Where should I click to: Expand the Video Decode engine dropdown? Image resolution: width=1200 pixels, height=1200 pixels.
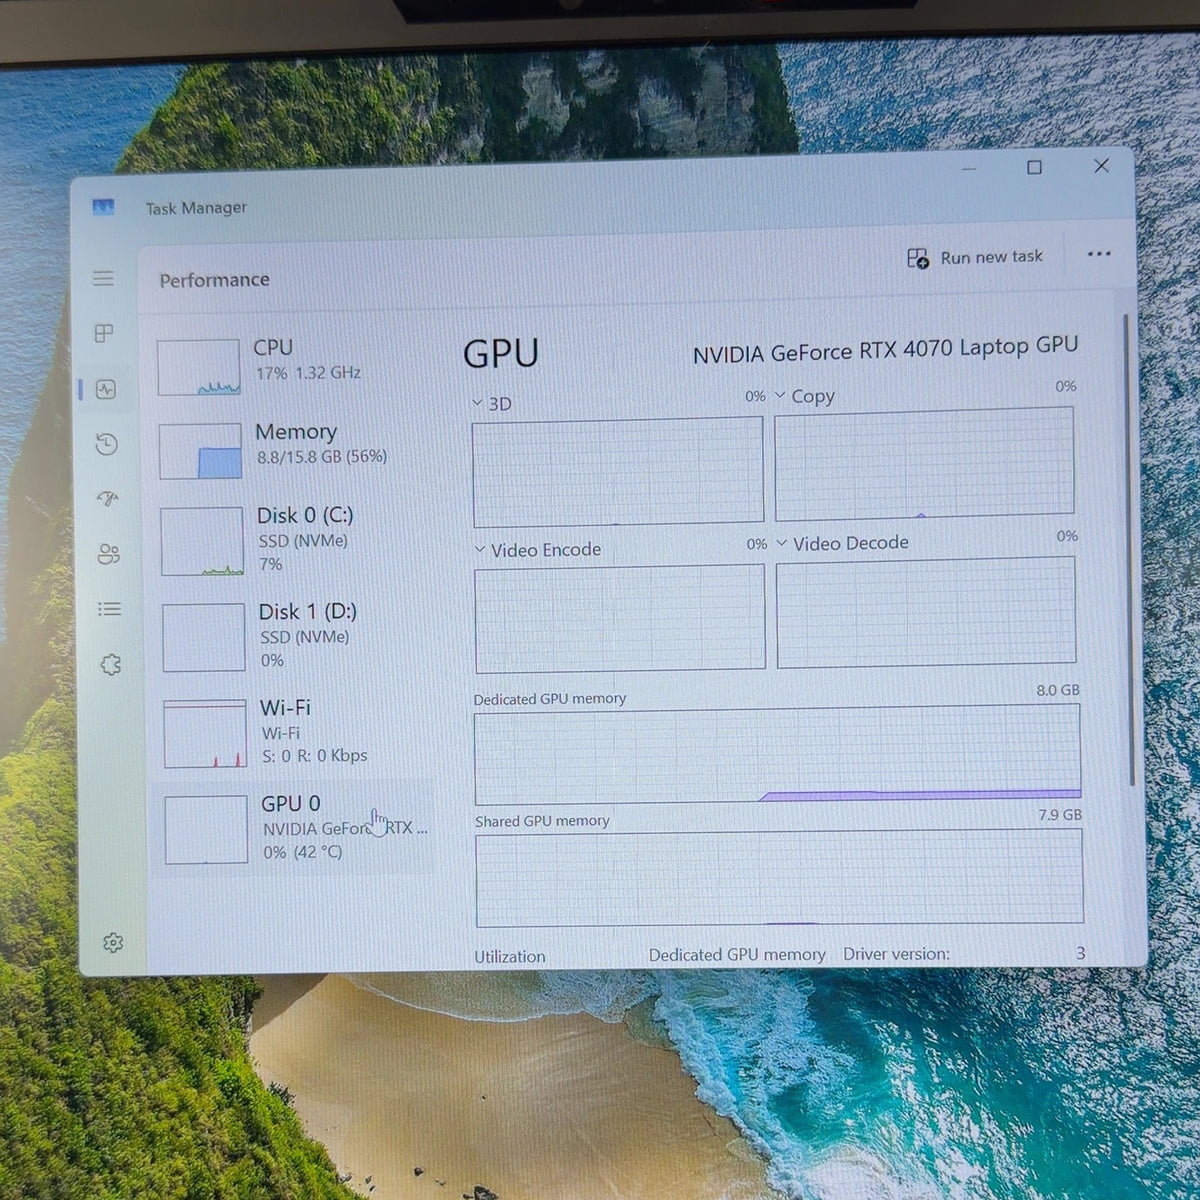click(843, 543)
